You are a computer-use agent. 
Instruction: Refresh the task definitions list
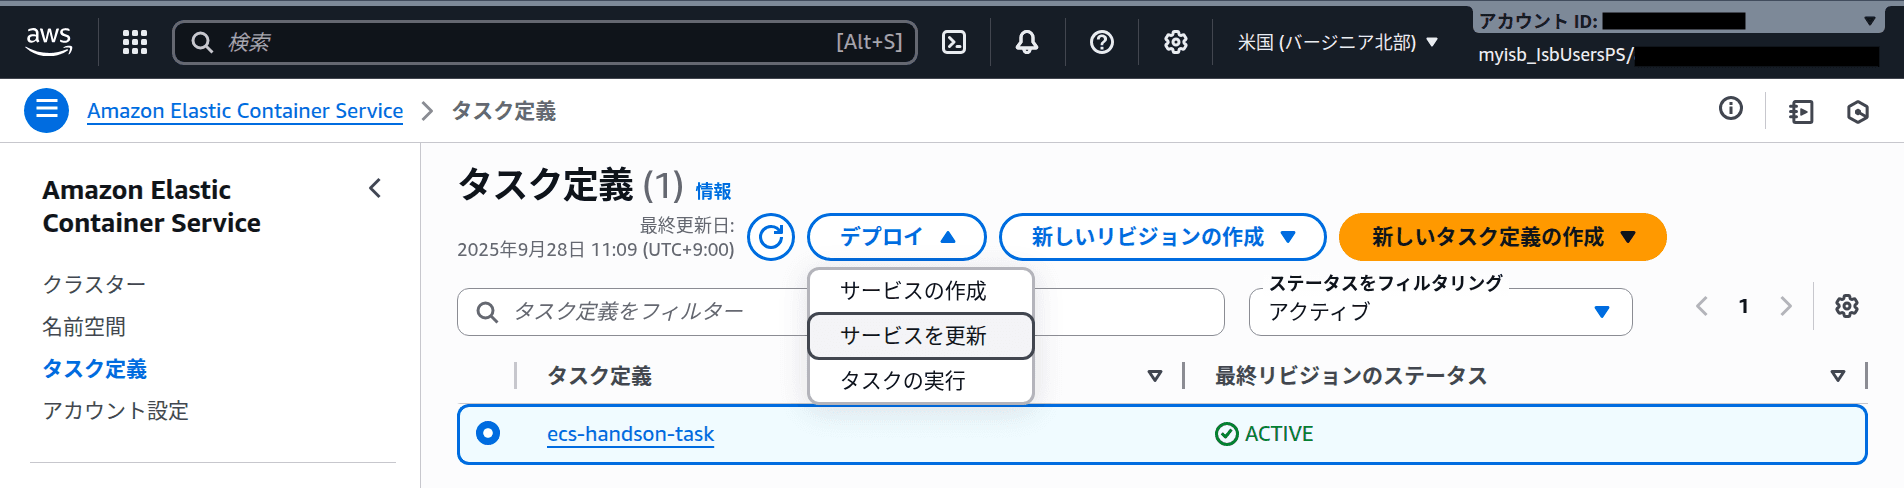point(771,237)
